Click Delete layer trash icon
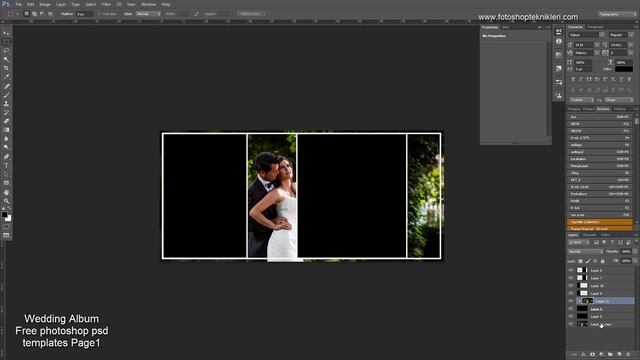The height and width of the screenshot is (360, 640). click(x=628, y=354)
